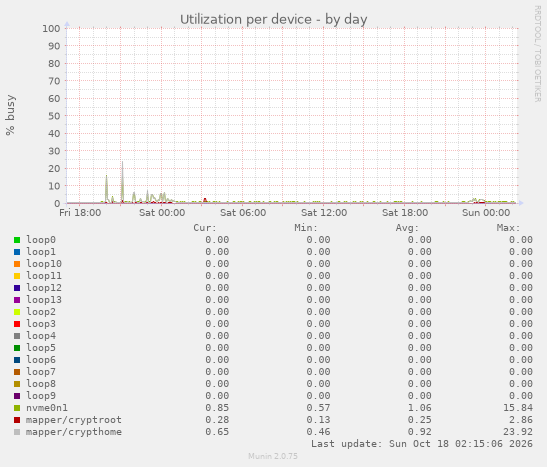The height and width of the screenshot is (467, 547).
Task: Click the loop11 yellow legend swatch
Action: click(17, 276)
